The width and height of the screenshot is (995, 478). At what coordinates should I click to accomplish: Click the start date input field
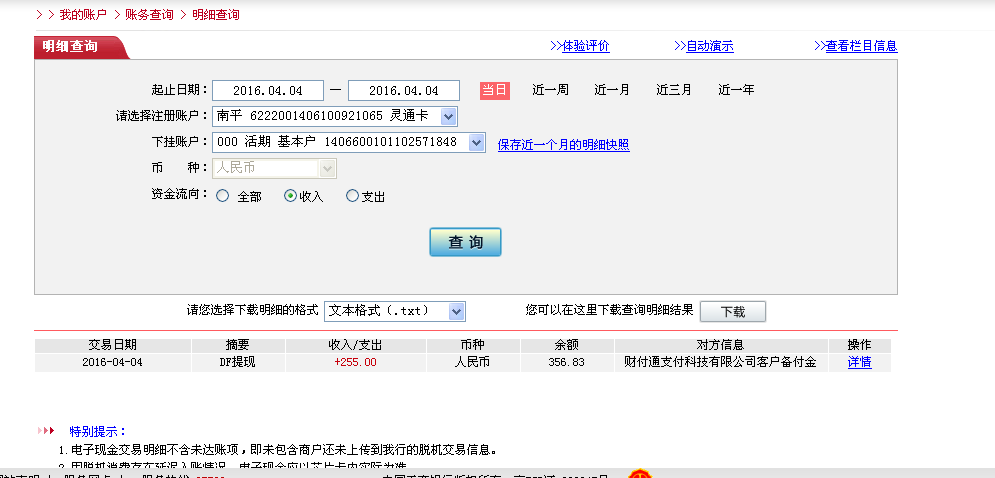267,91
